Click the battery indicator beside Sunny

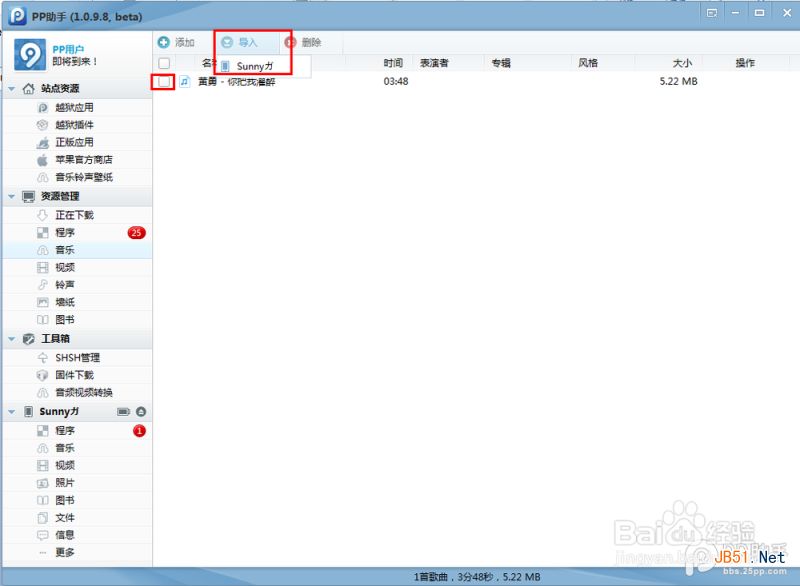(x=122, y=411)
